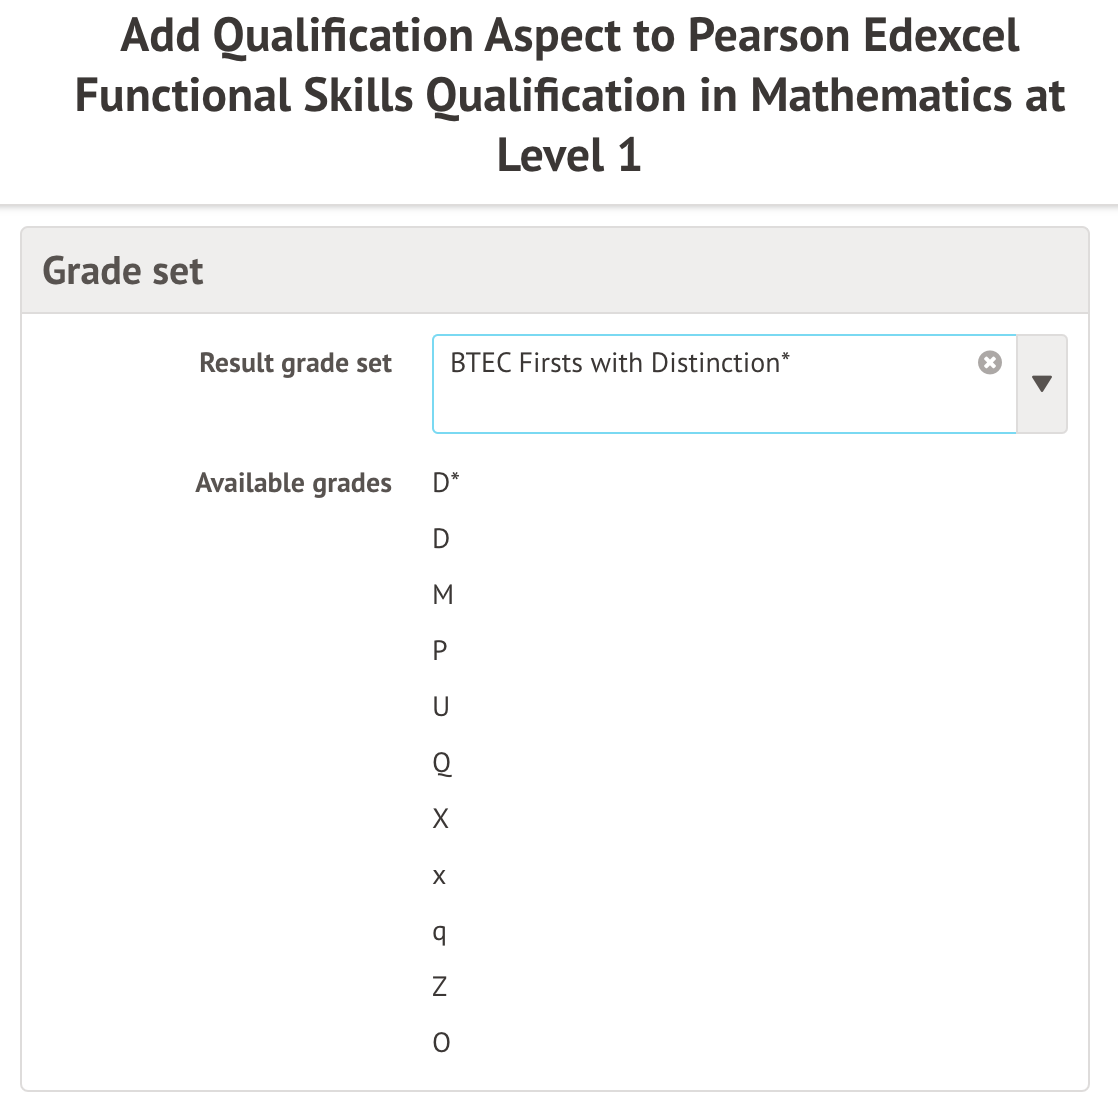Click the M grade in the list
The height and width of the screenshot is (1106, 1118).
443,595
